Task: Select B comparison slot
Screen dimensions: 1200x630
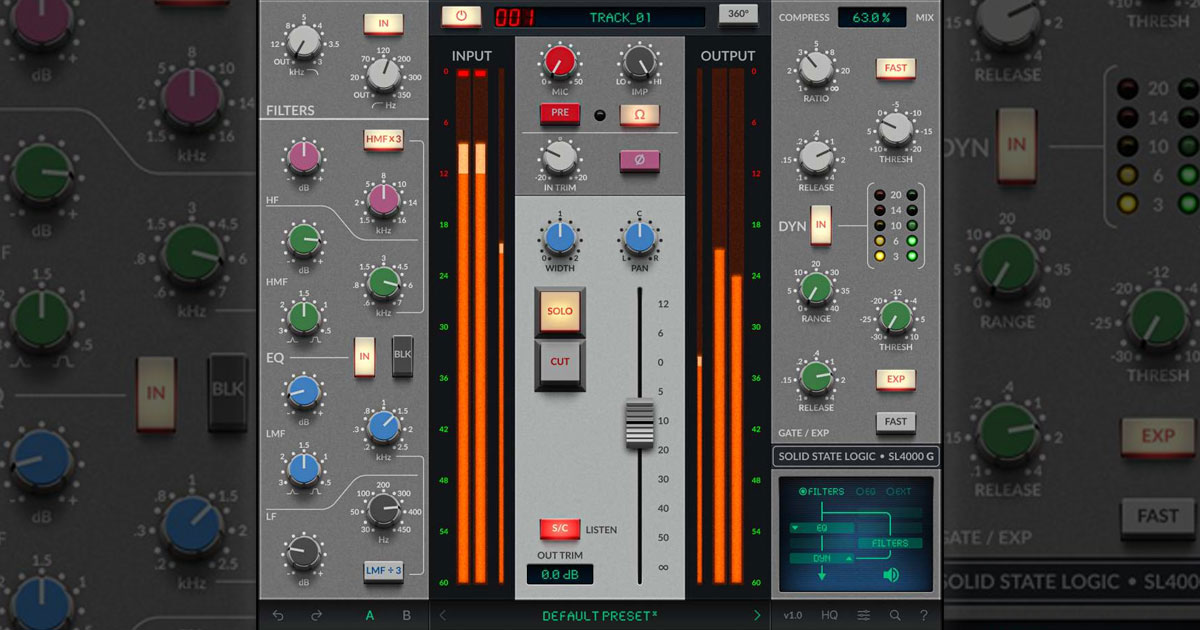Action: tap(406, 616)
